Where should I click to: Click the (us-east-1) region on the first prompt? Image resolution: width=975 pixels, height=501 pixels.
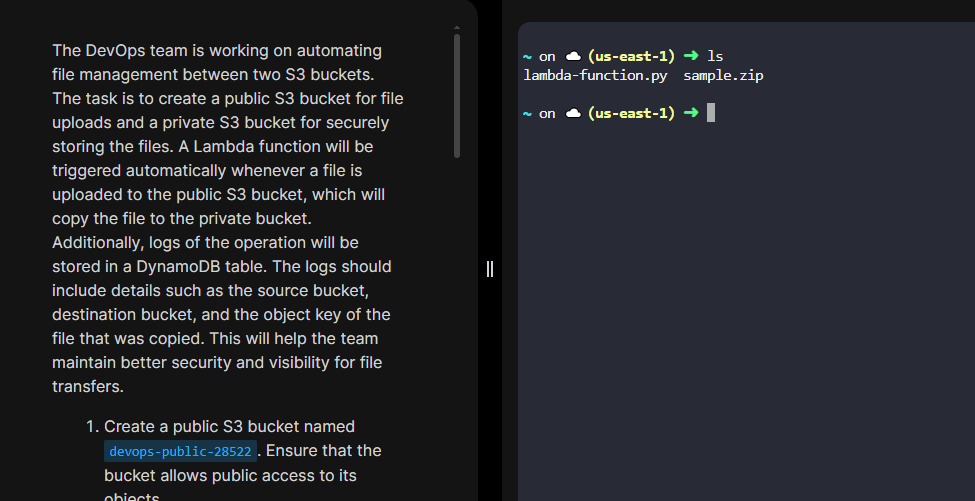(631, 56)
